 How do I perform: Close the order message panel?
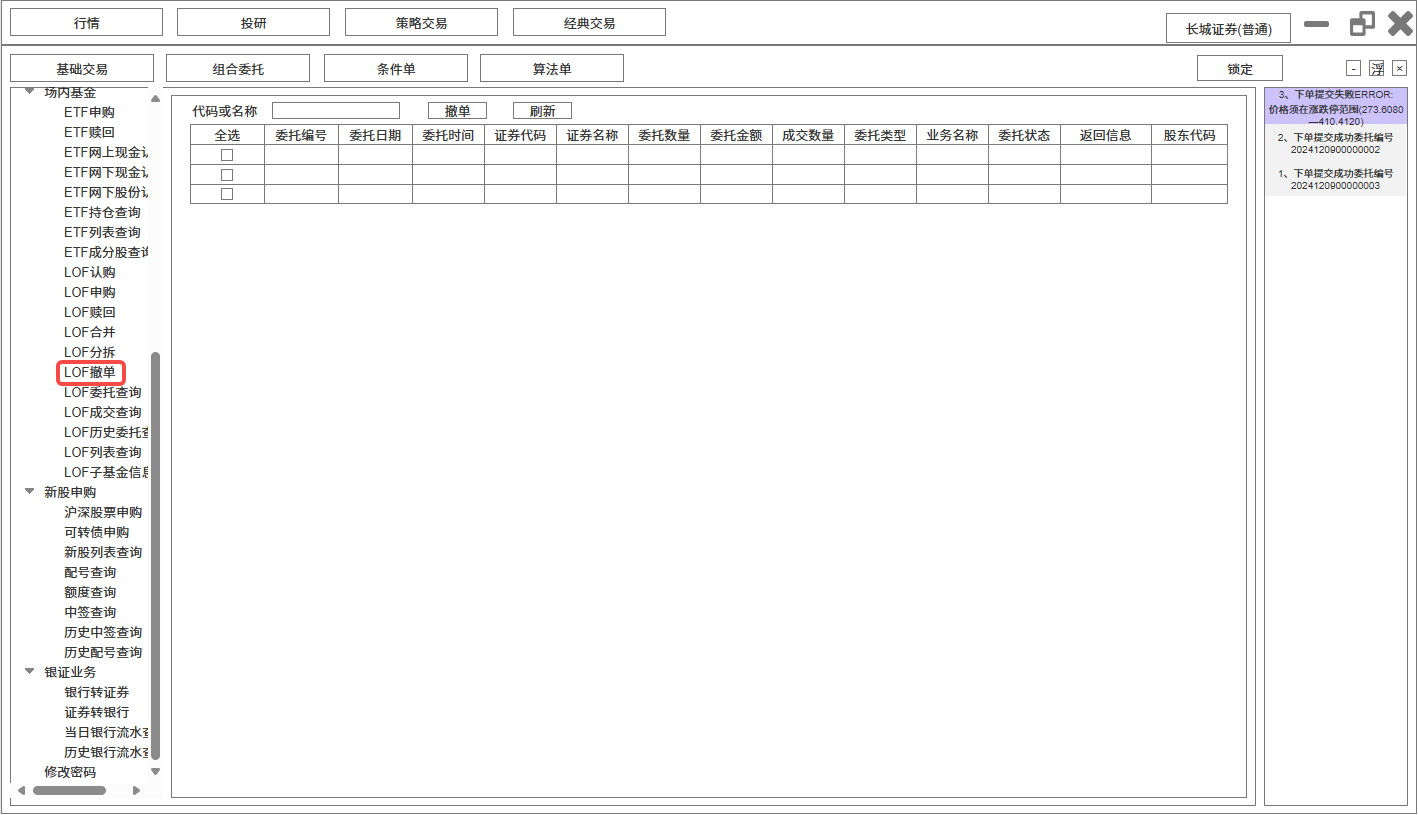tap(1400, 68)
